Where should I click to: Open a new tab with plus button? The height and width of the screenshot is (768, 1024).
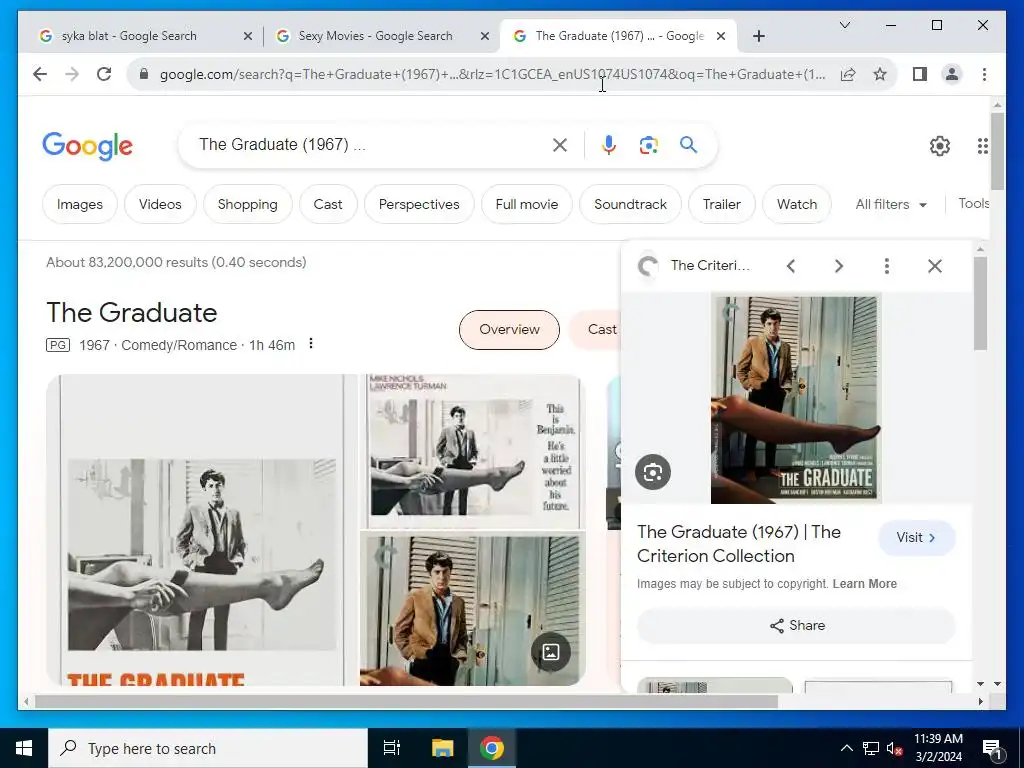click(x=758, y=36)
